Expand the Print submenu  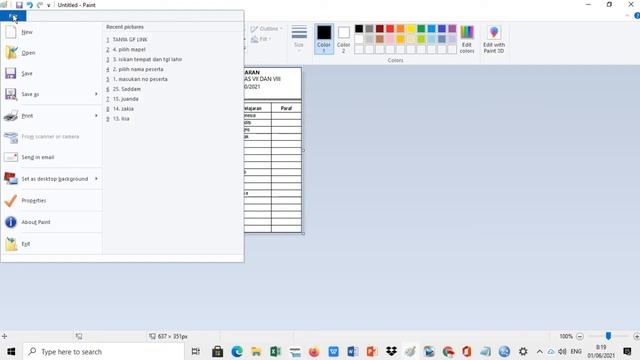[96, 116]
